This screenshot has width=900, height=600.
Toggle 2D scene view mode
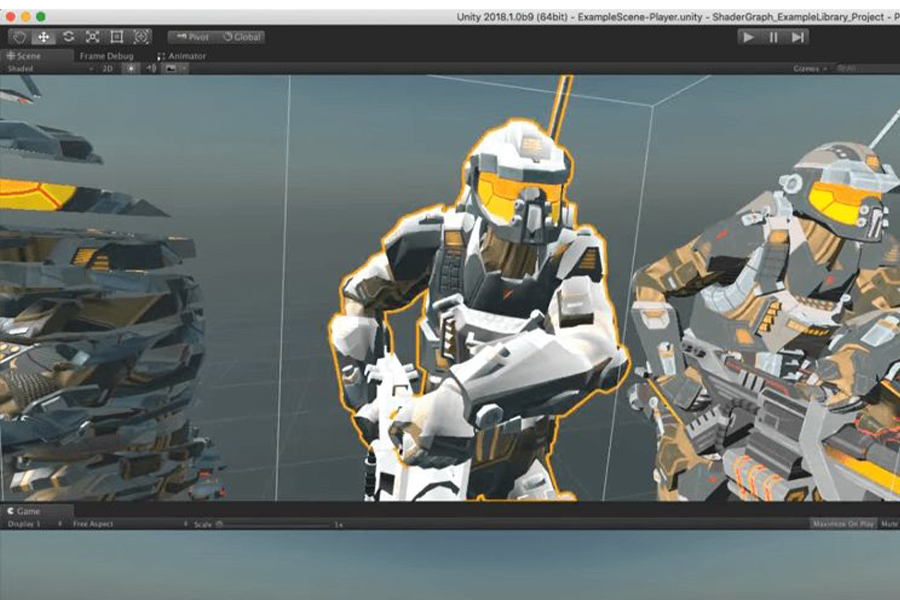(x=107, y=68)
